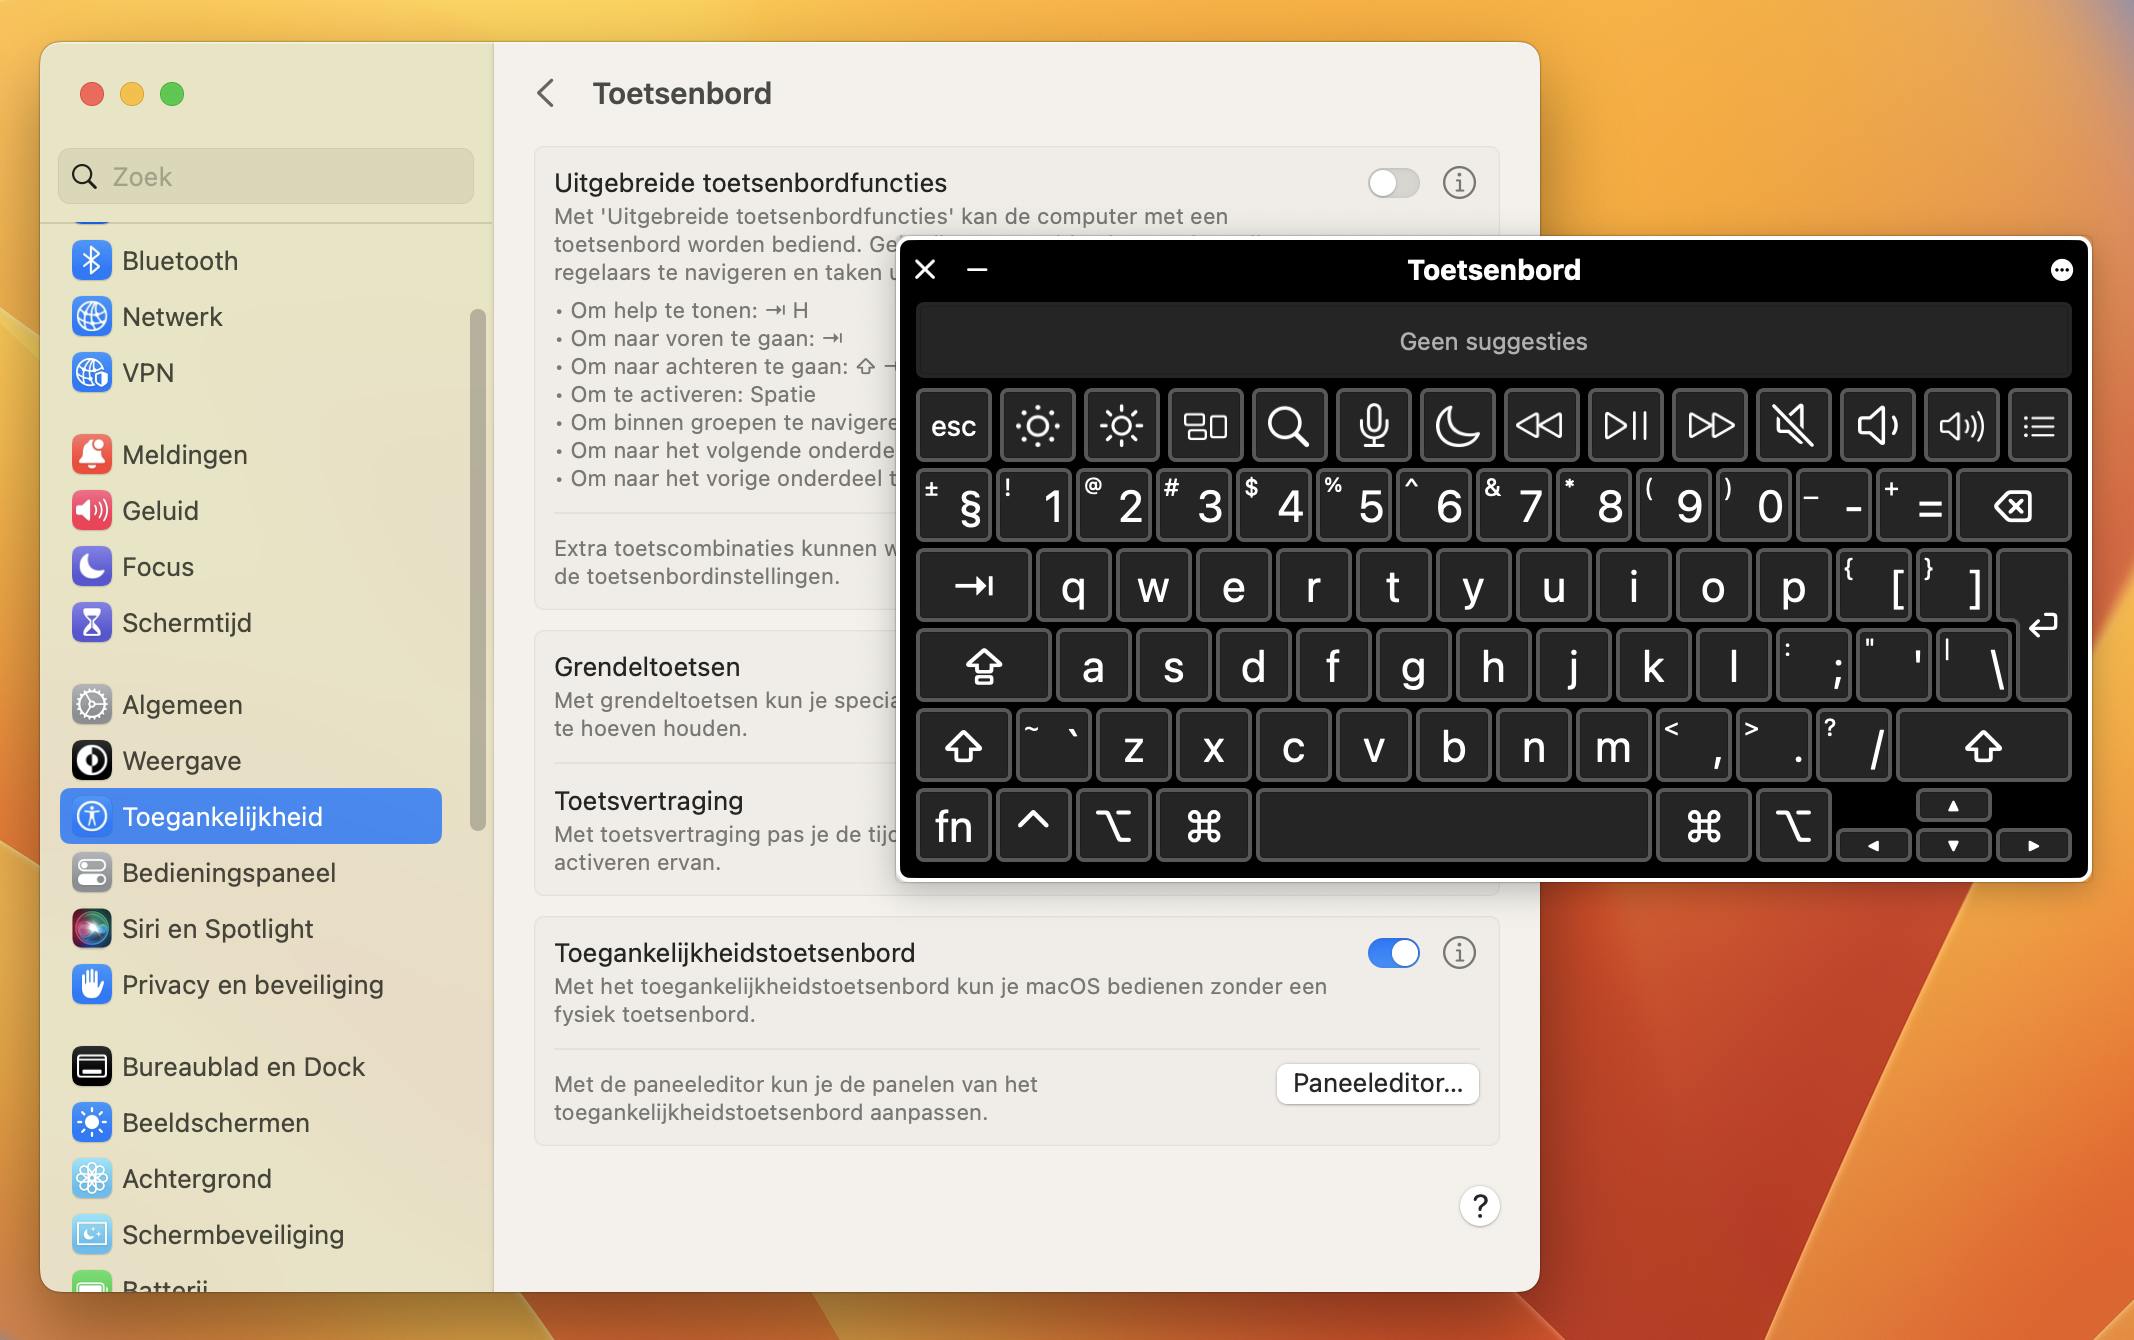Select Bedieningspaneel in the sidebar
This screenshot has height=1340, width=2134.
click(x=228, y=872)
